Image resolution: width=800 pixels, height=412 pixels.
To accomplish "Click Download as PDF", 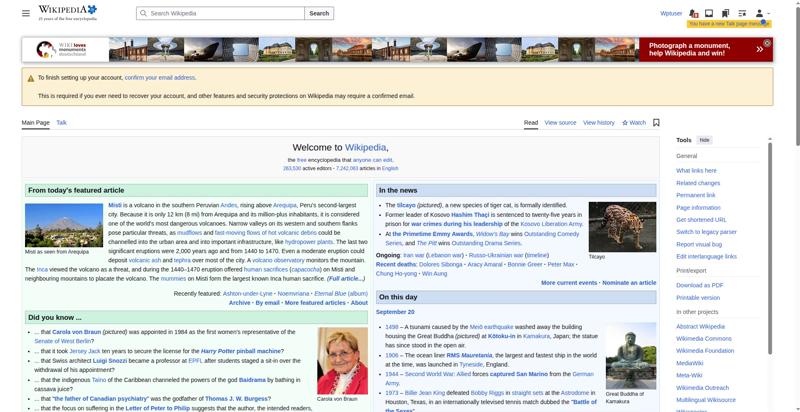I will coord(699,285).
